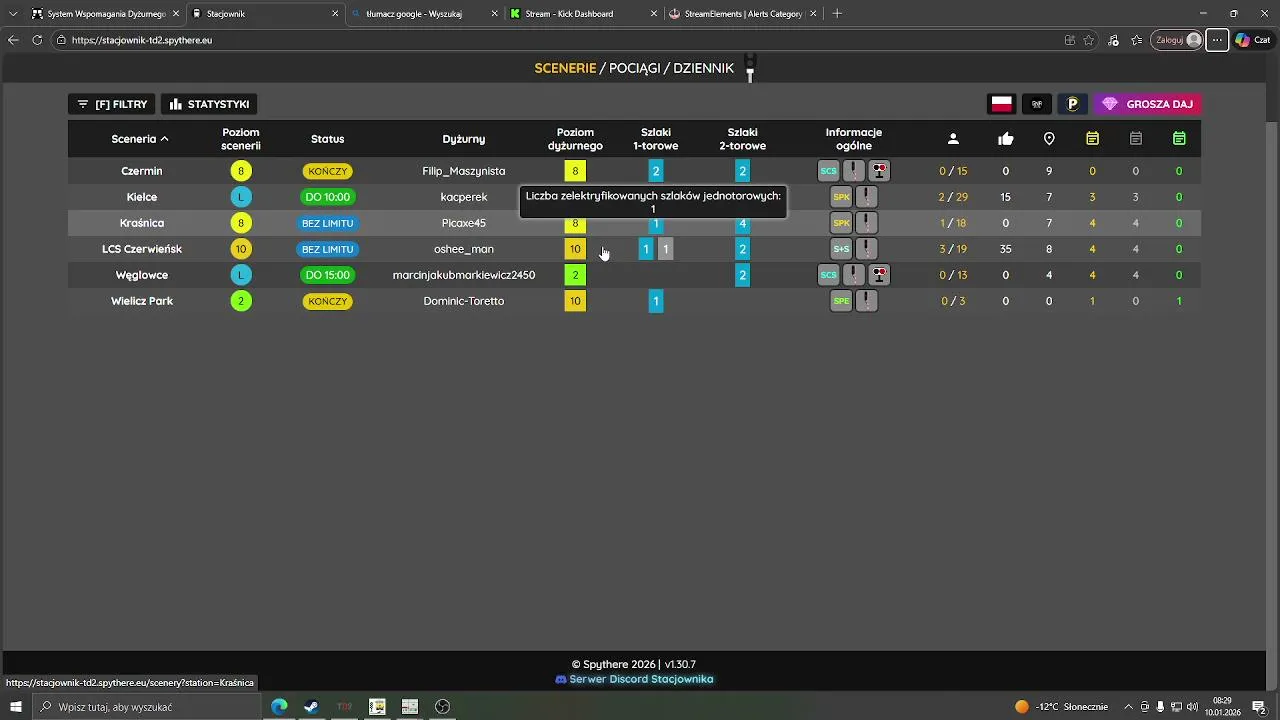Screen dimensions: 1280x720
Task: Switch to the POCIĄGI section
Action: point(634,68)
